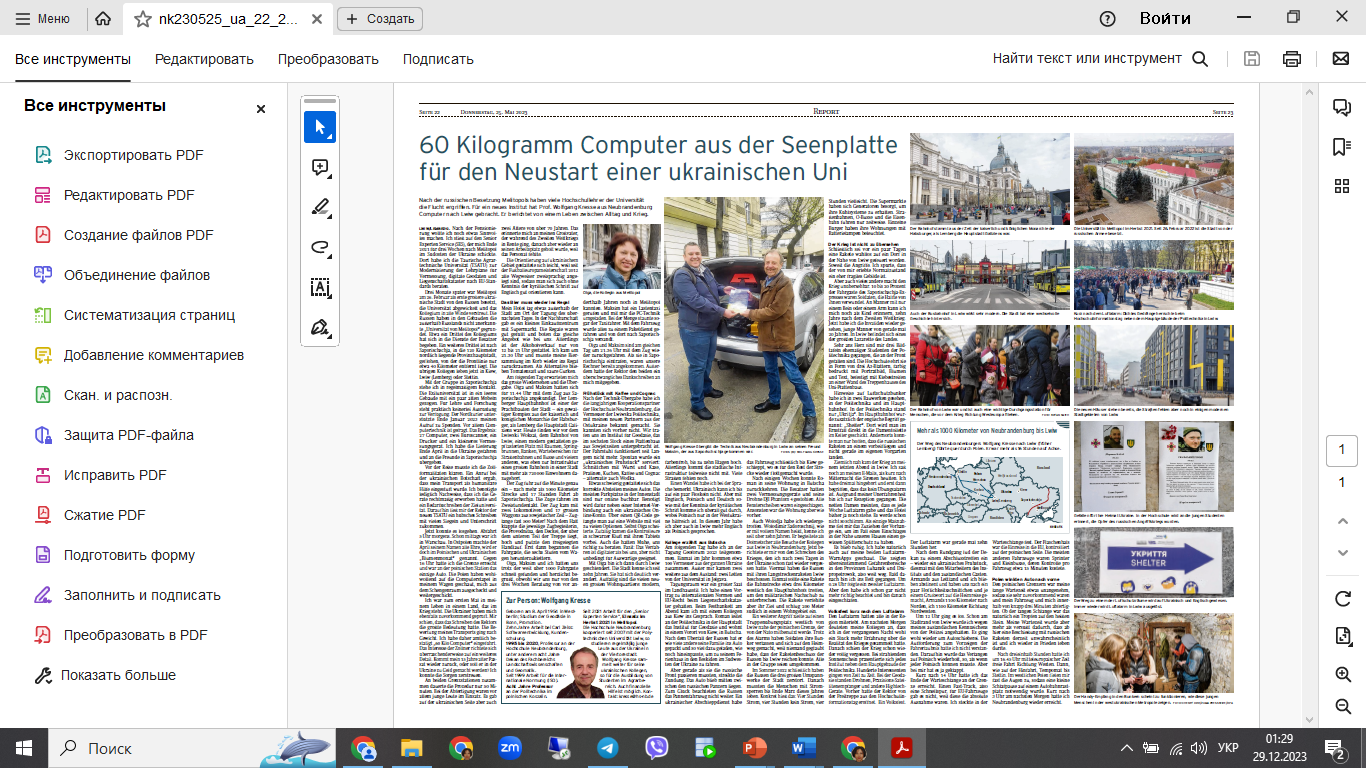This screenshot has width=1366, height=768.
Task: Click the Создать new tab button
Action: click(380, 18)
